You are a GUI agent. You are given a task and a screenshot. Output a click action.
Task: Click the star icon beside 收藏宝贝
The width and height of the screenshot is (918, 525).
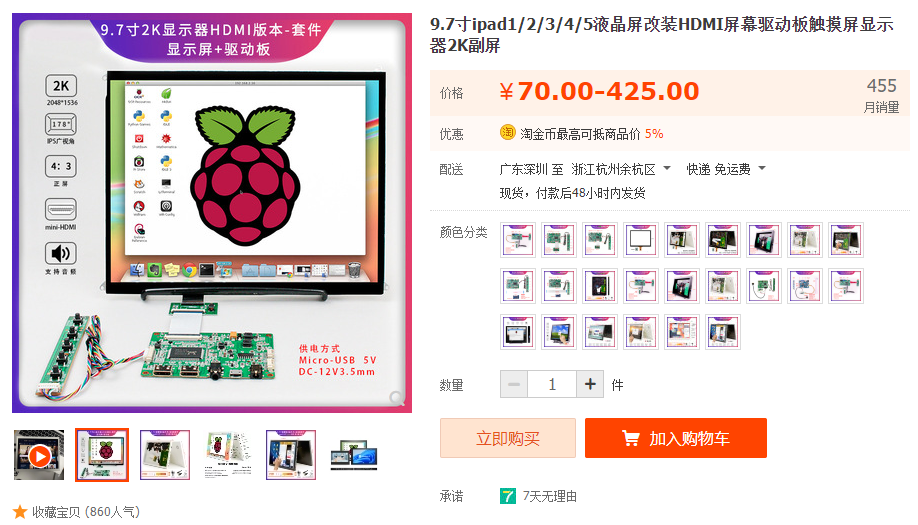[20, 512]
